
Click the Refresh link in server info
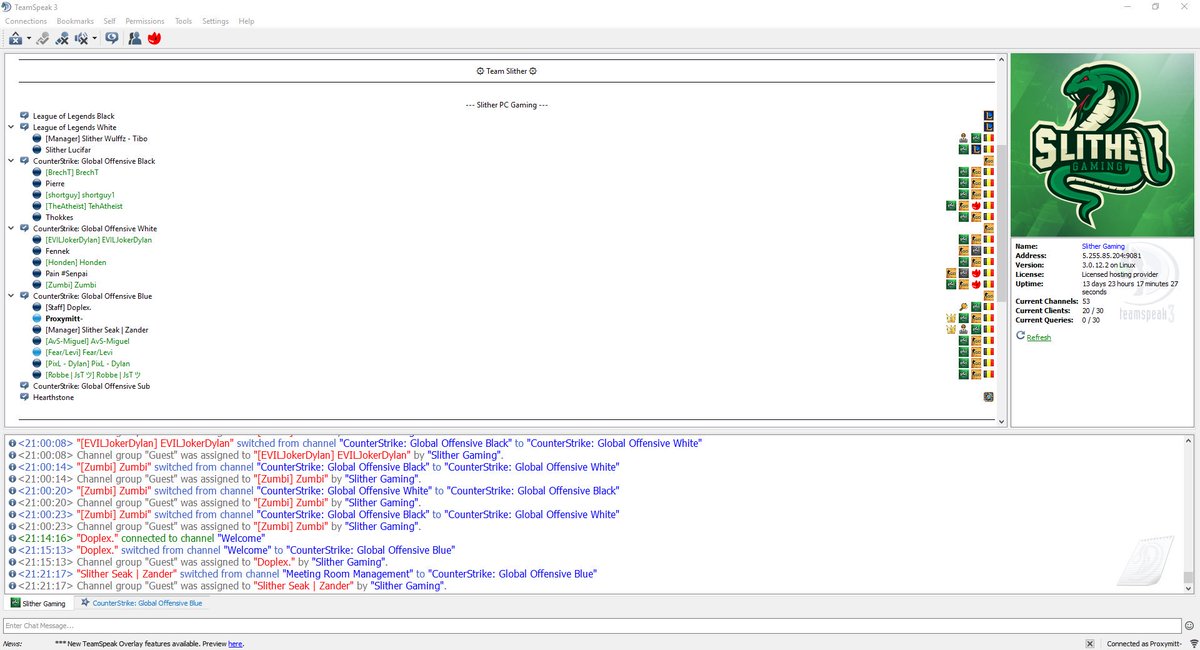1039,337
